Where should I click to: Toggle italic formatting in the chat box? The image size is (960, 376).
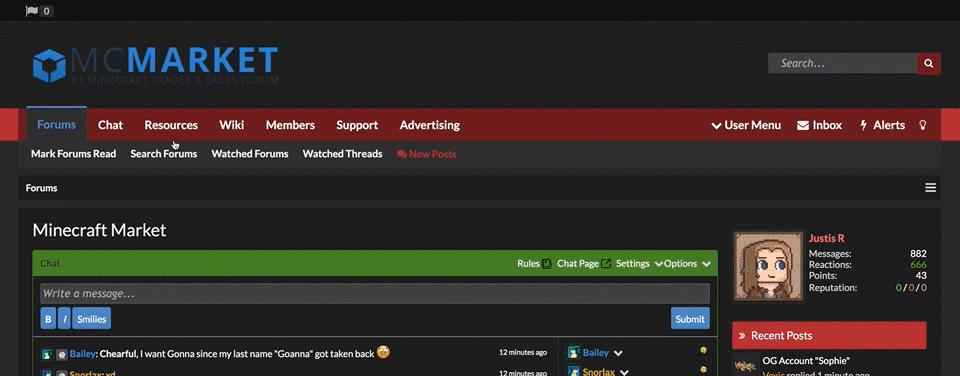64,319
